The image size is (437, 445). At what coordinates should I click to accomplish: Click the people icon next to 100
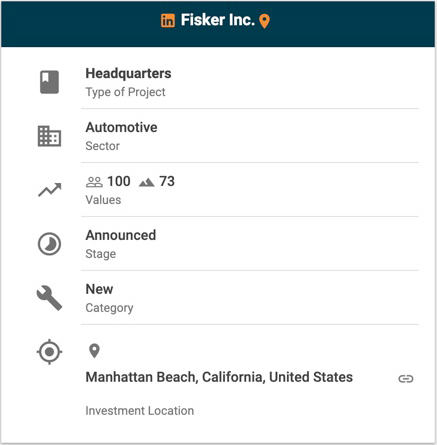tap(94, 182)
